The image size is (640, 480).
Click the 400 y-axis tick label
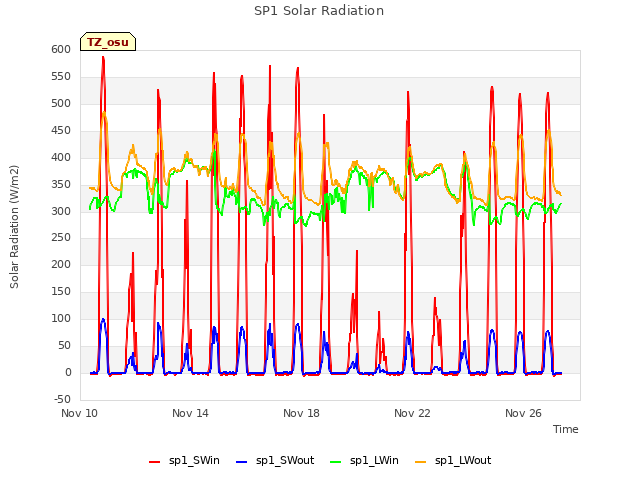[x=61, y=157]
